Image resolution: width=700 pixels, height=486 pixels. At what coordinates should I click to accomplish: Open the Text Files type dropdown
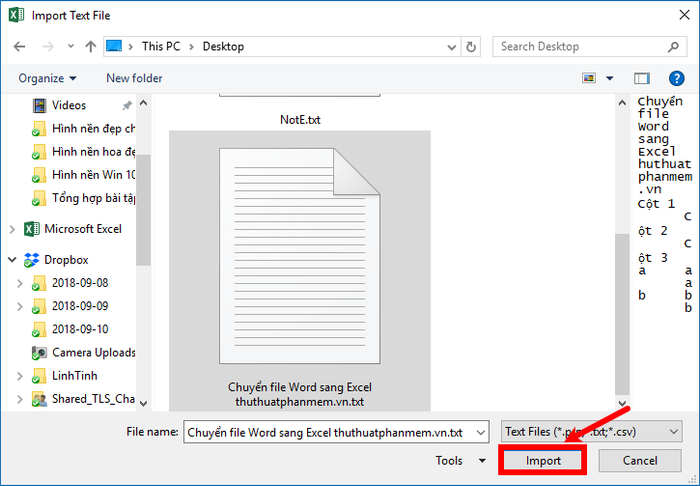pyautogui.click(x=592, y=432)
